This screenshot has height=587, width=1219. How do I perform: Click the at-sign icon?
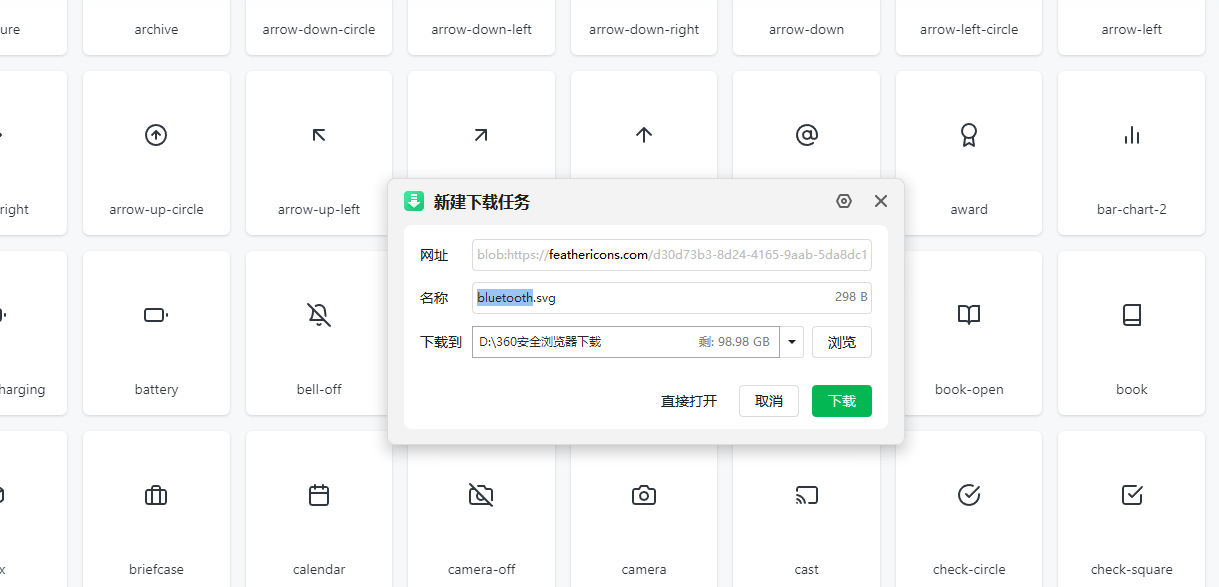(806, 135)
